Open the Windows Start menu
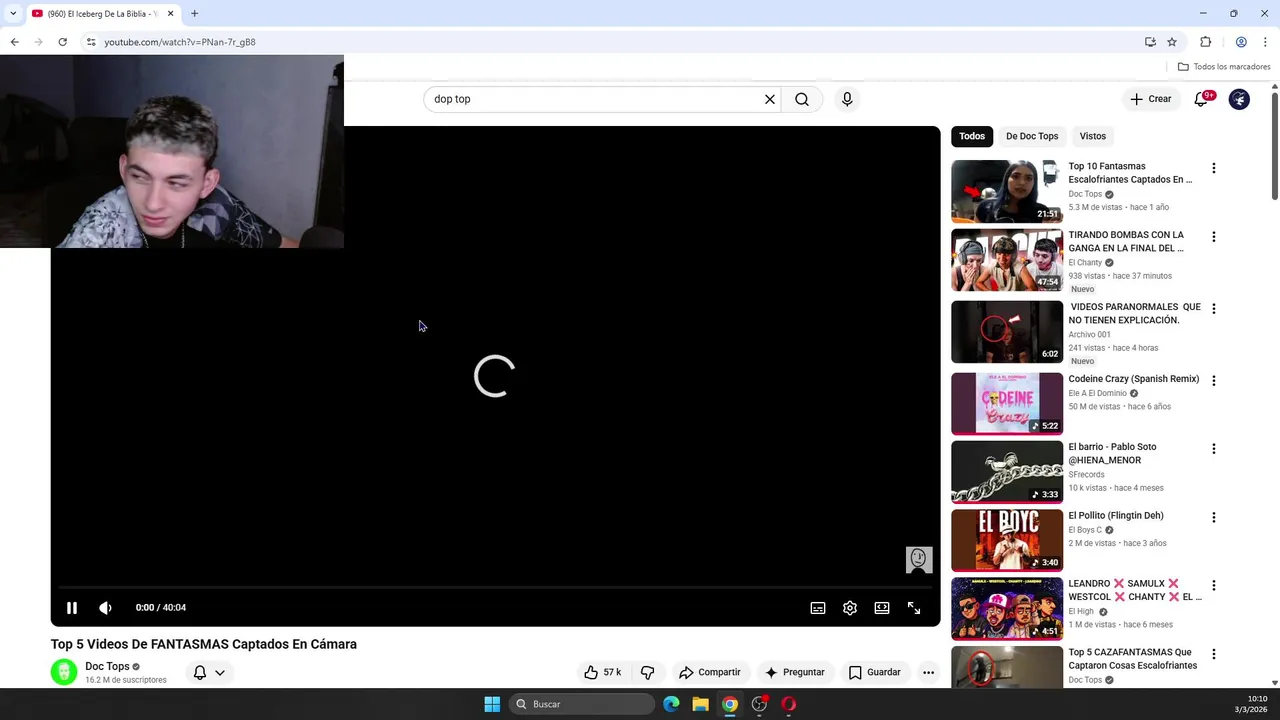Viewport: 1280px width, 720px height. [492, 704]
